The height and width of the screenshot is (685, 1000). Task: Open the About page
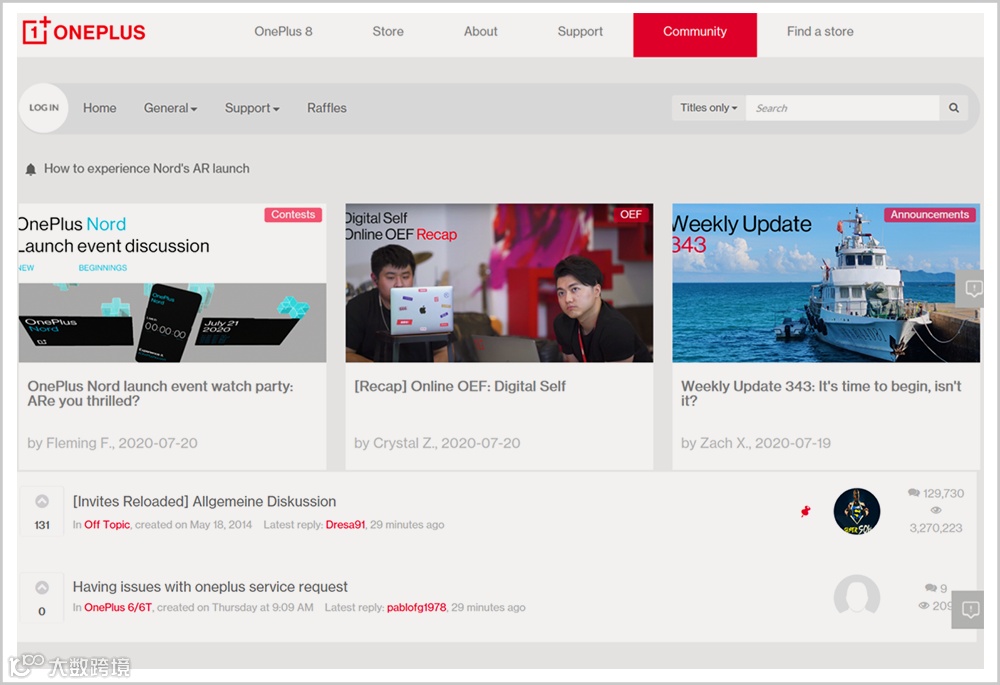(480, 31)
